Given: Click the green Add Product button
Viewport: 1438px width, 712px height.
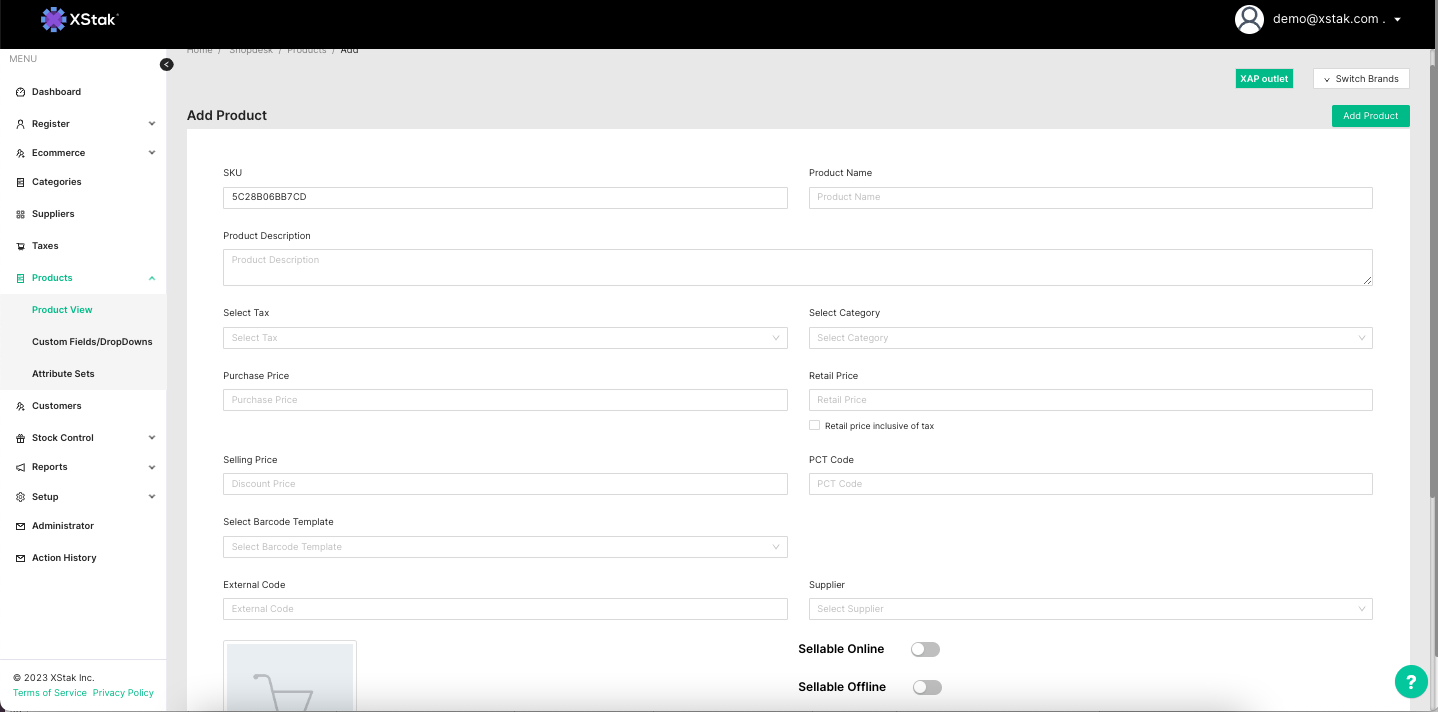Looking at the screenshot, I should click(1370, 116).
